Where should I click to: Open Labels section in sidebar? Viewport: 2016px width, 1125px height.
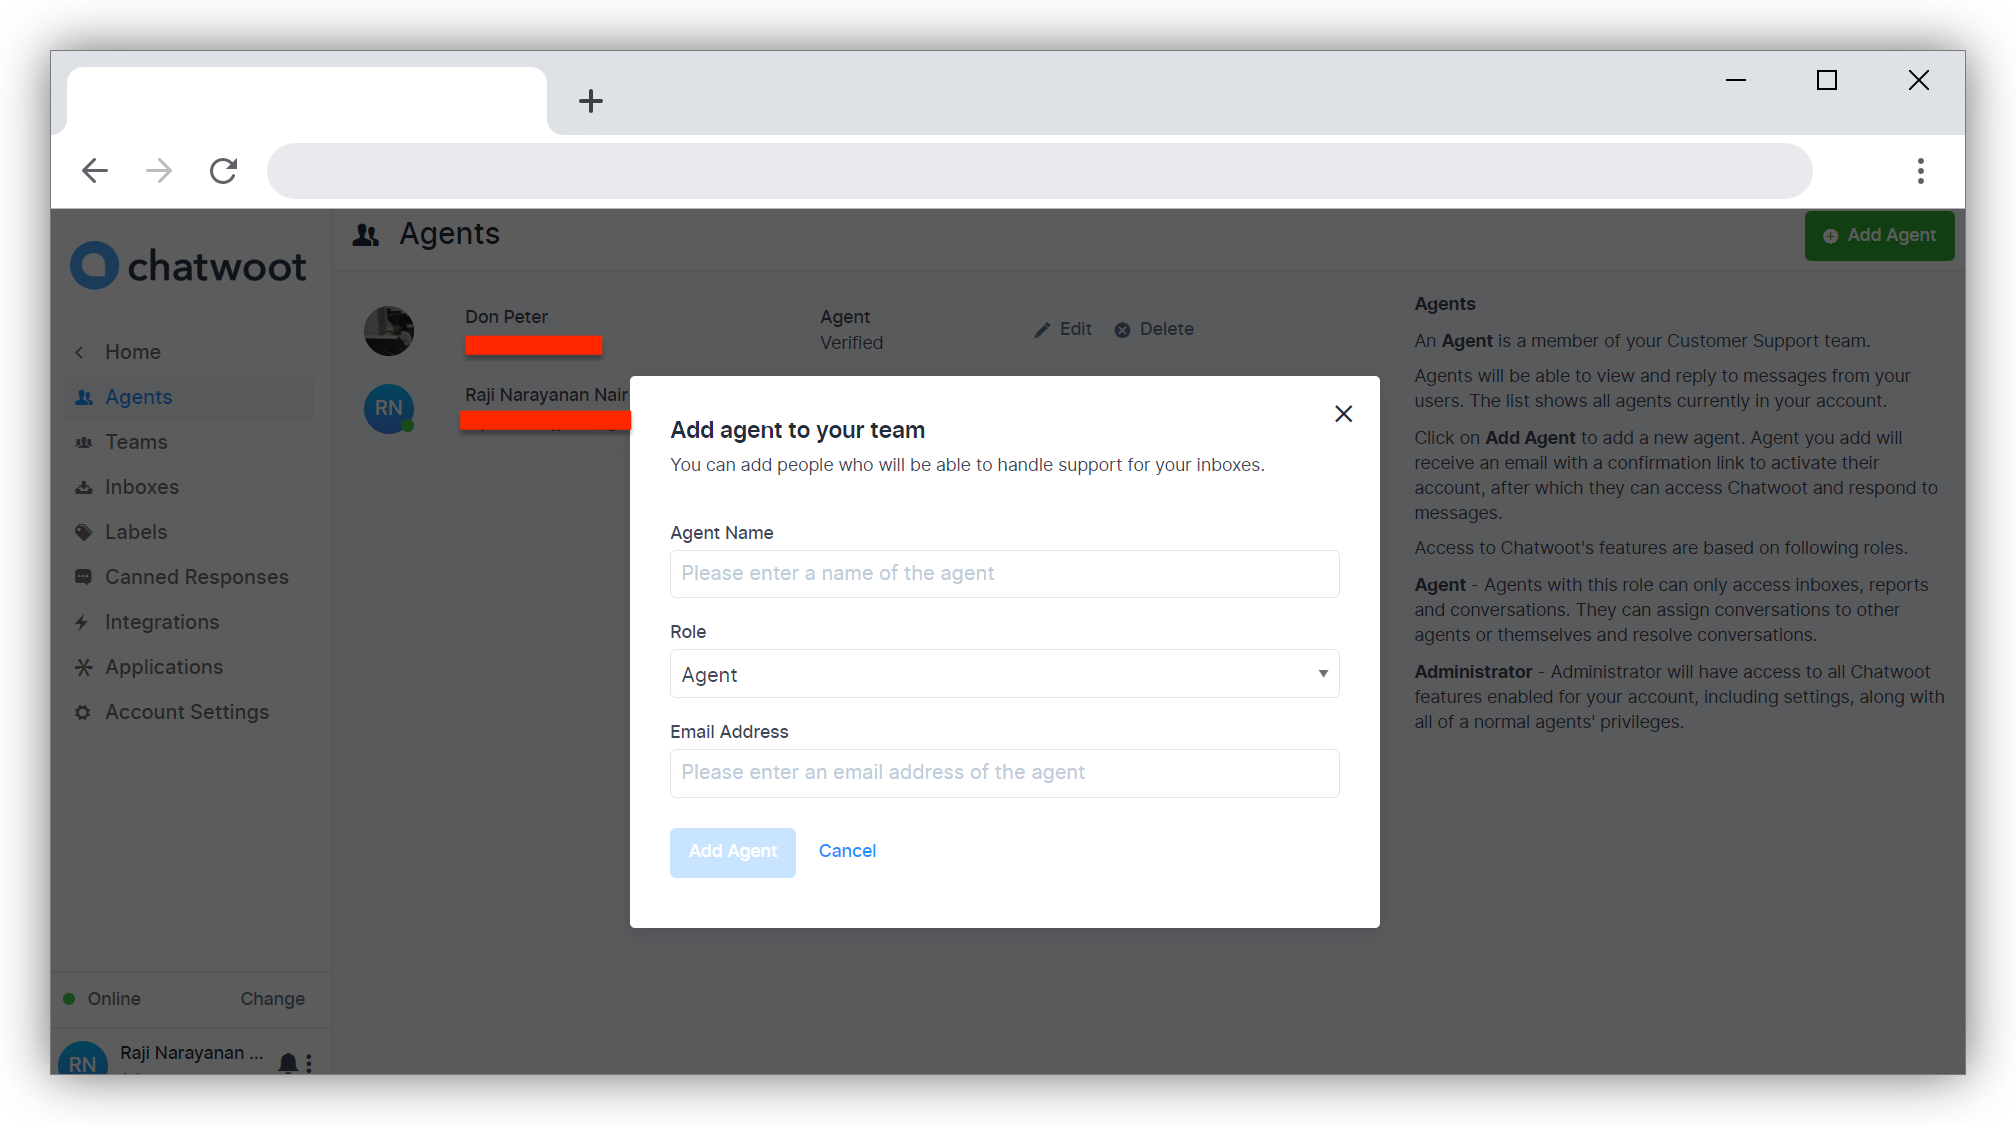click(136, 531)
